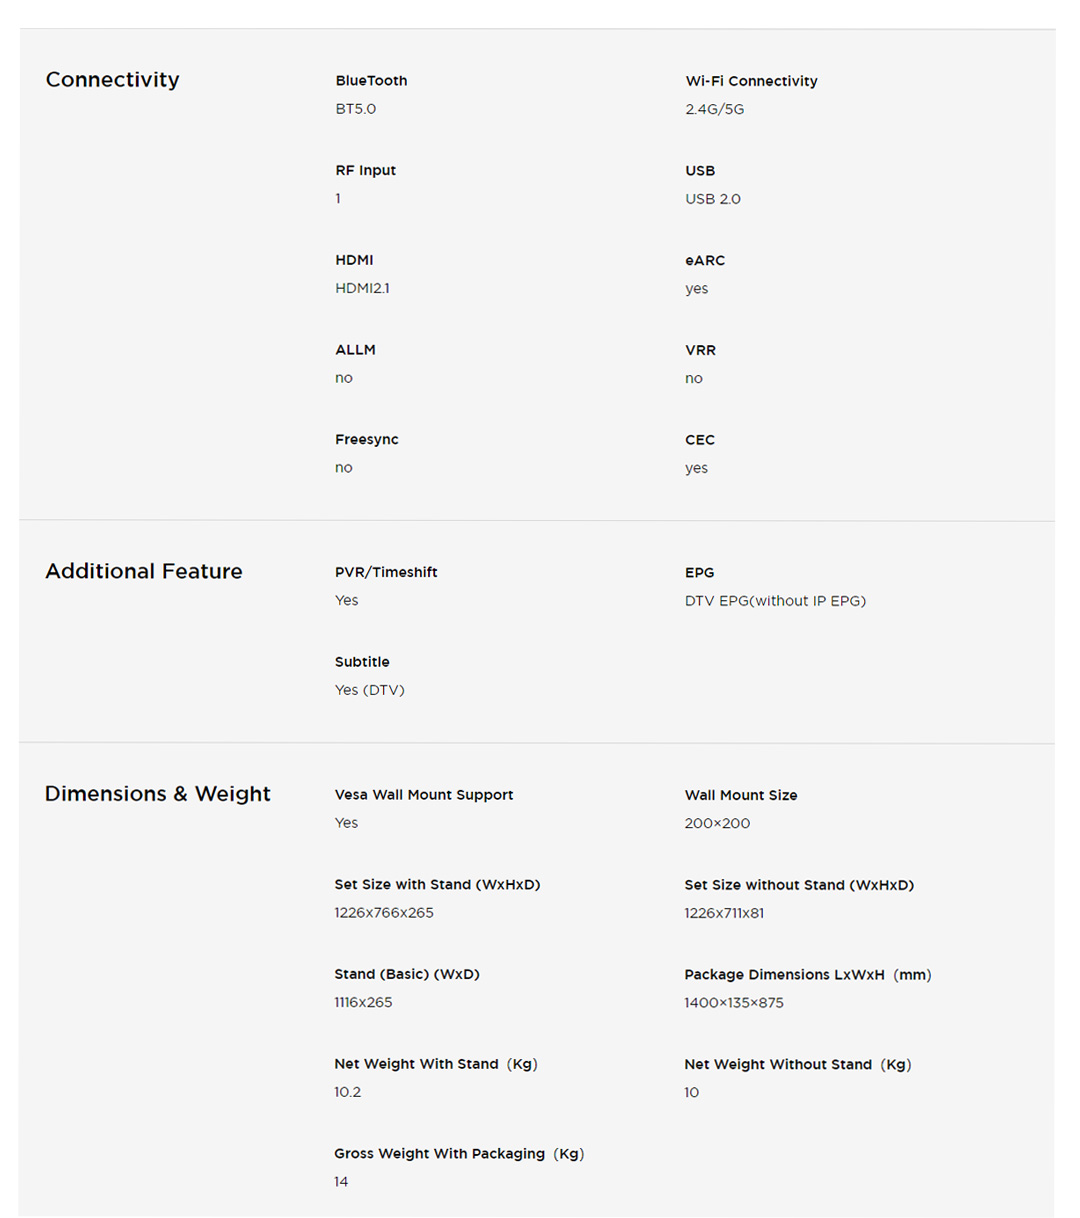Select the HDMI2.1 value text
Image resolution: width=1080 pixels, height=1218 pixels.
coord(362,288)
